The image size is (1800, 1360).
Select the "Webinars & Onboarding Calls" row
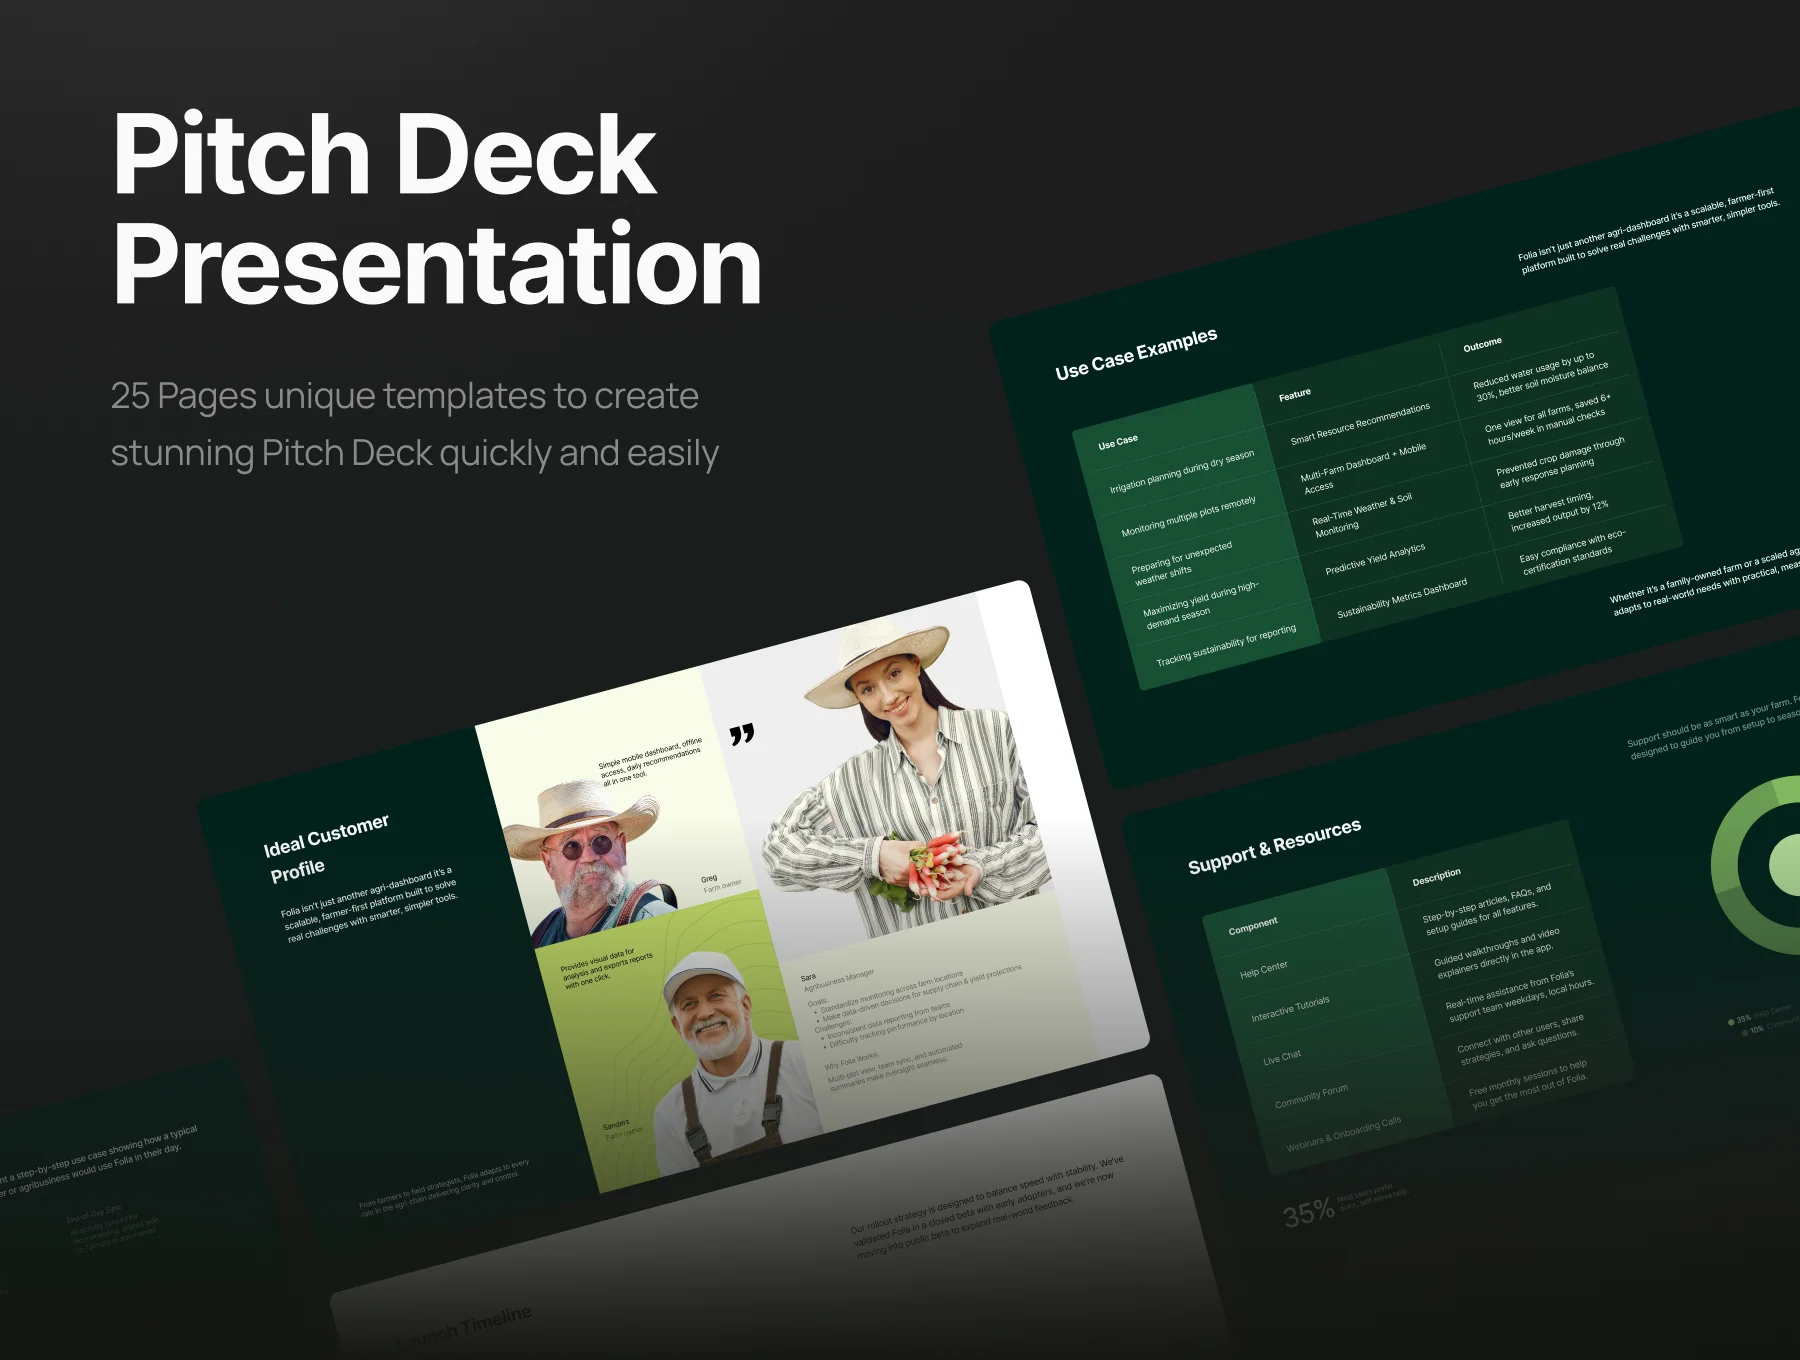click(1343, 1134)
